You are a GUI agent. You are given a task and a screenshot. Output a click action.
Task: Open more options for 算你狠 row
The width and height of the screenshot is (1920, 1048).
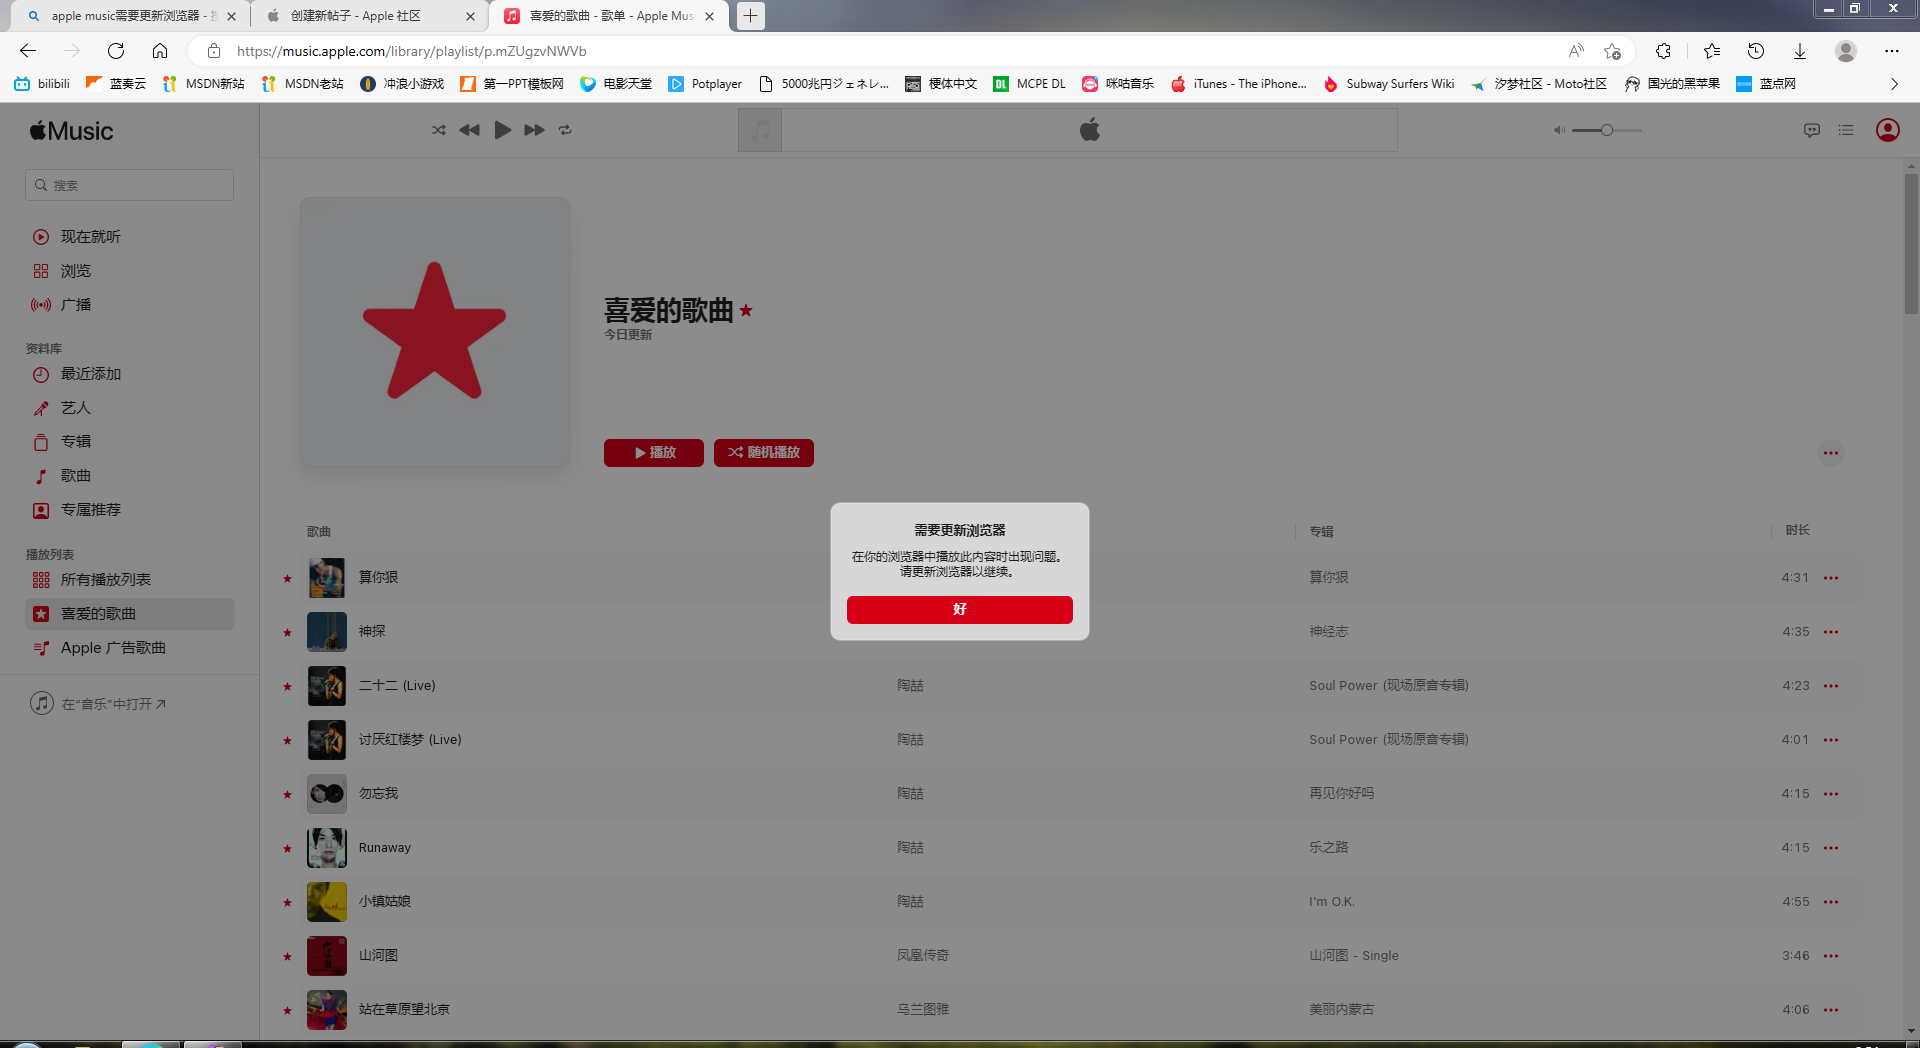1831,578
